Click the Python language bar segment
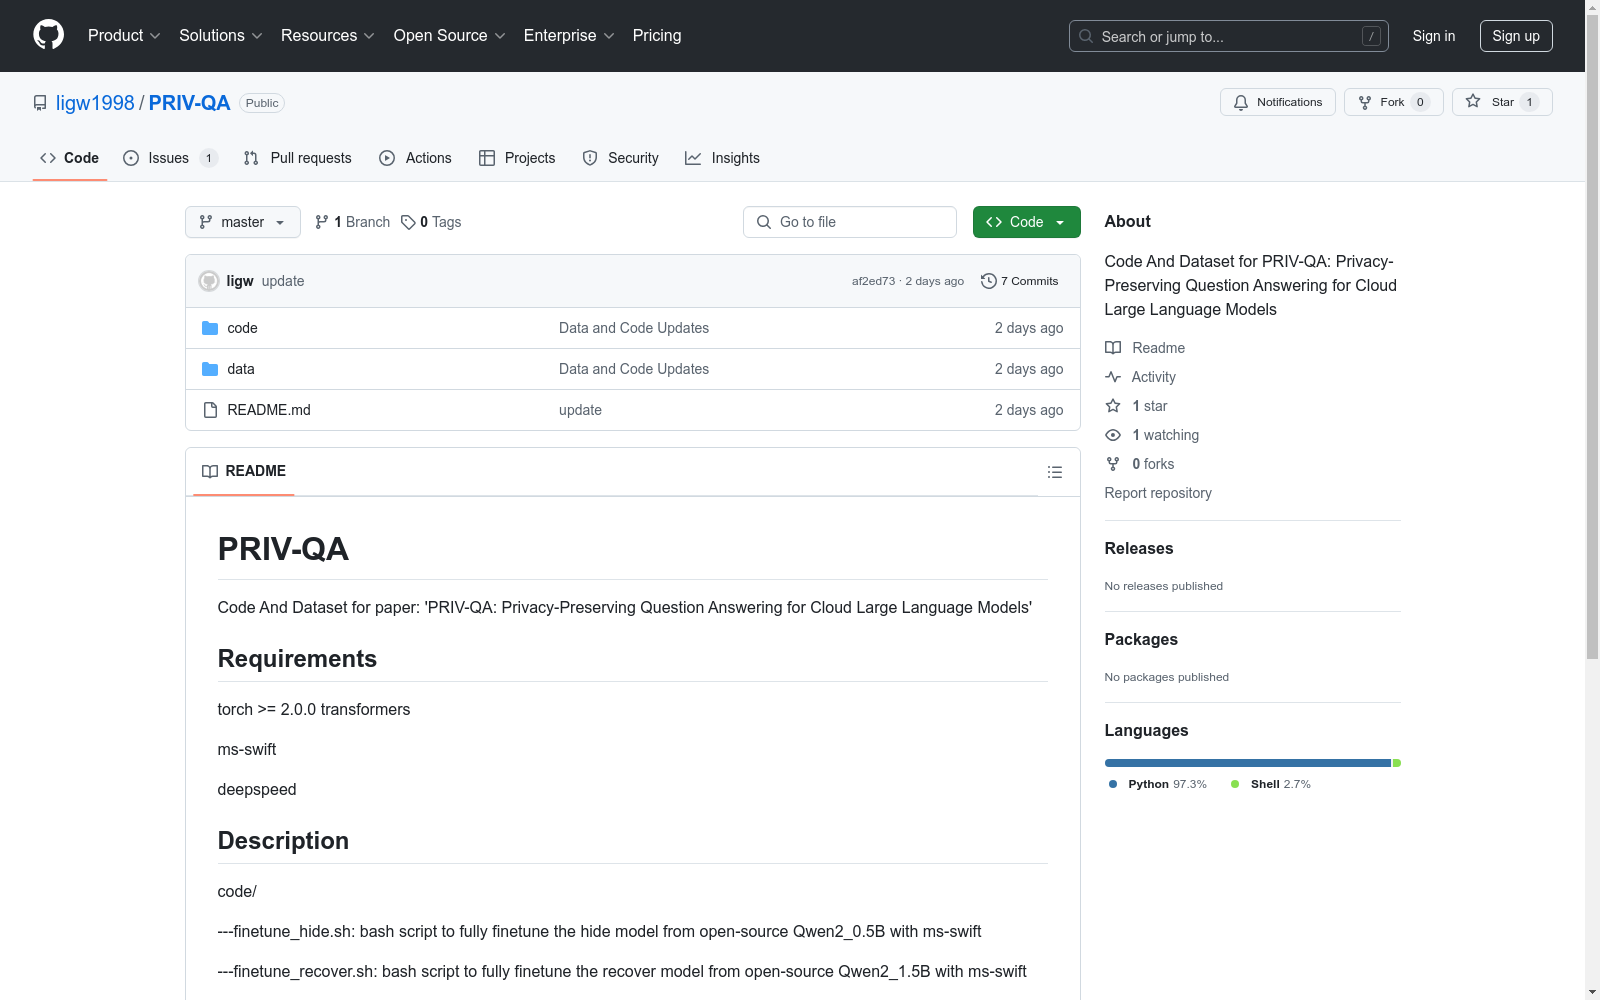The height and width of the screenshot is (1000, 1600). pyautogui.click(x=1248, y=763)
